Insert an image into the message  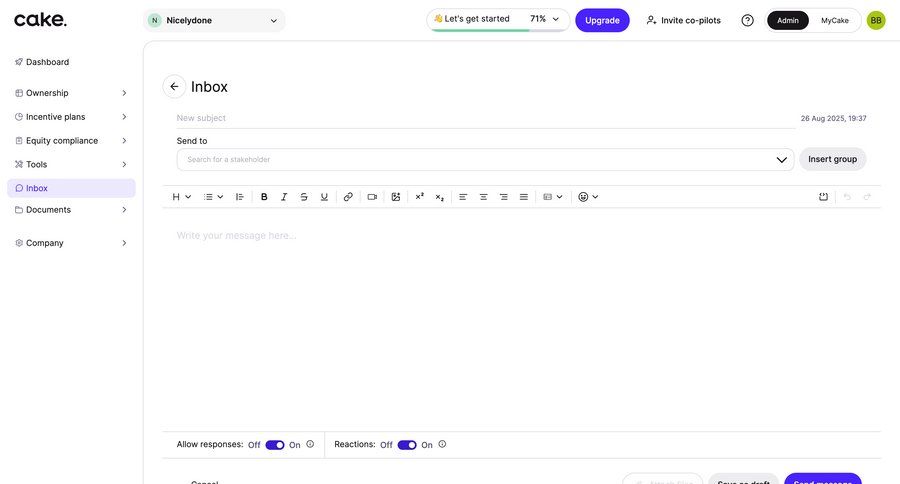pyautogui.click(x=396, y=197)
